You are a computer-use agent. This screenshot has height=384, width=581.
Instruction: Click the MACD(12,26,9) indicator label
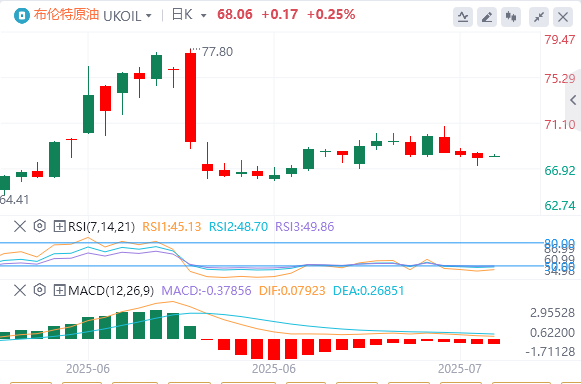pyautogui.click(x=111, y=291)
